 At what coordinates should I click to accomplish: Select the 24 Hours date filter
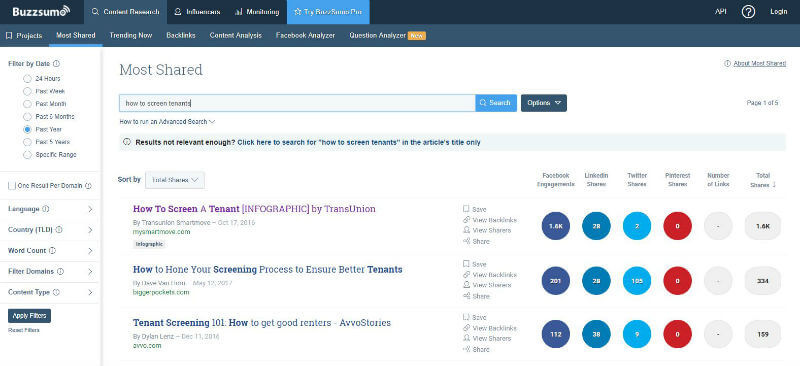coord(28,79)
